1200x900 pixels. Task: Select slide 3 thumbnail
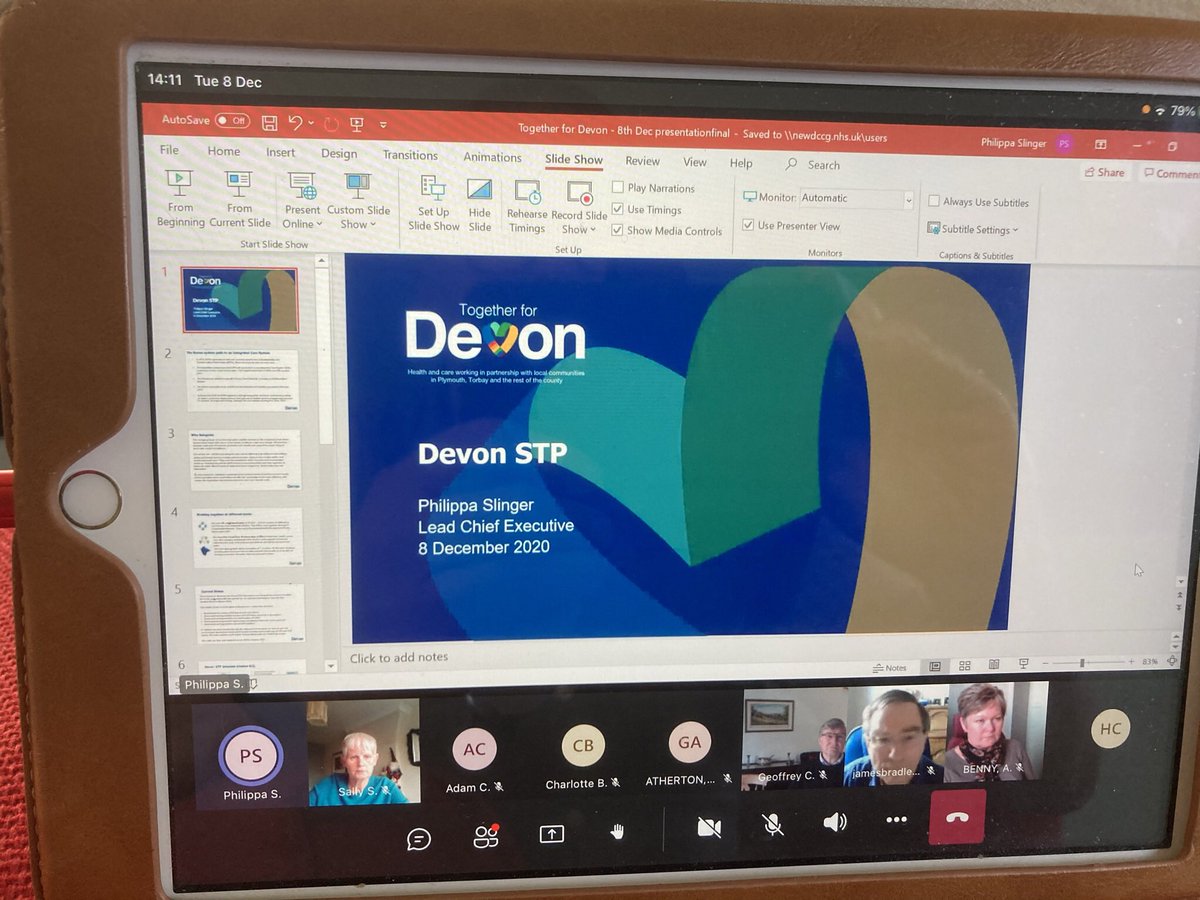pos(244,460)
